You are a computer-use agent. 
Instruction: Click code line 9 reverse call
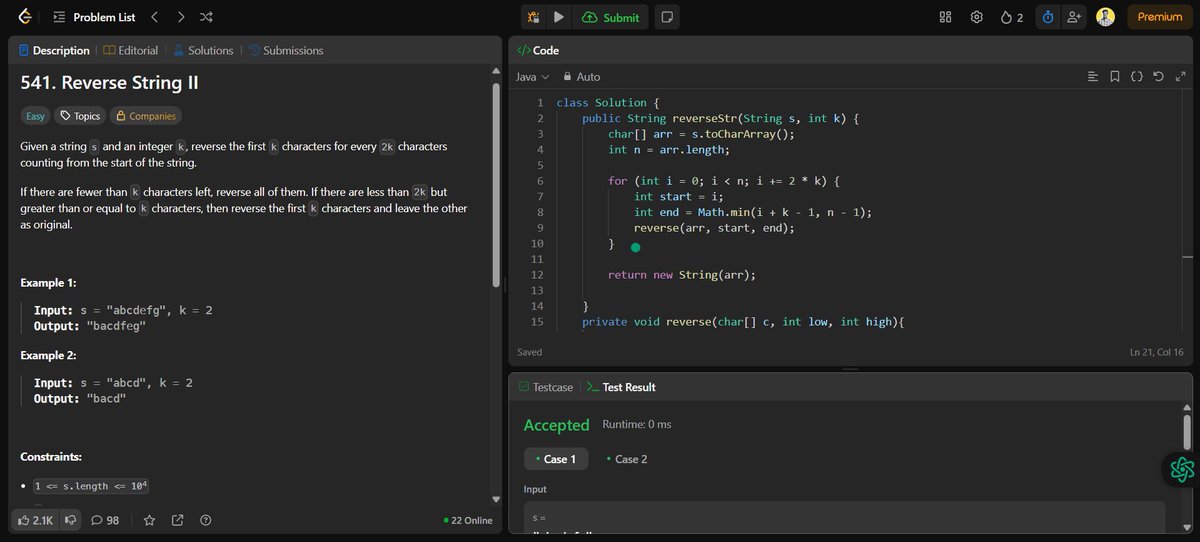click(x=714, y=227)
